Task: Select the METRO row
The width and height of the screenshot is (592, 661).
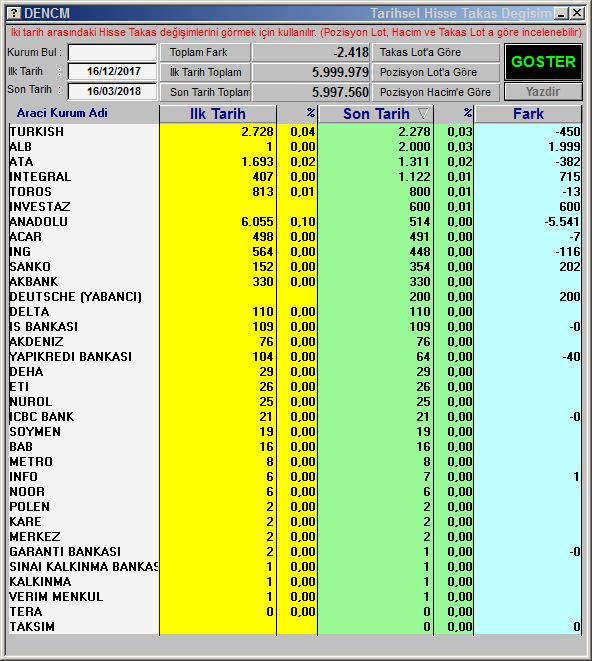Action: pyautogui.click(x=295, y=462)
